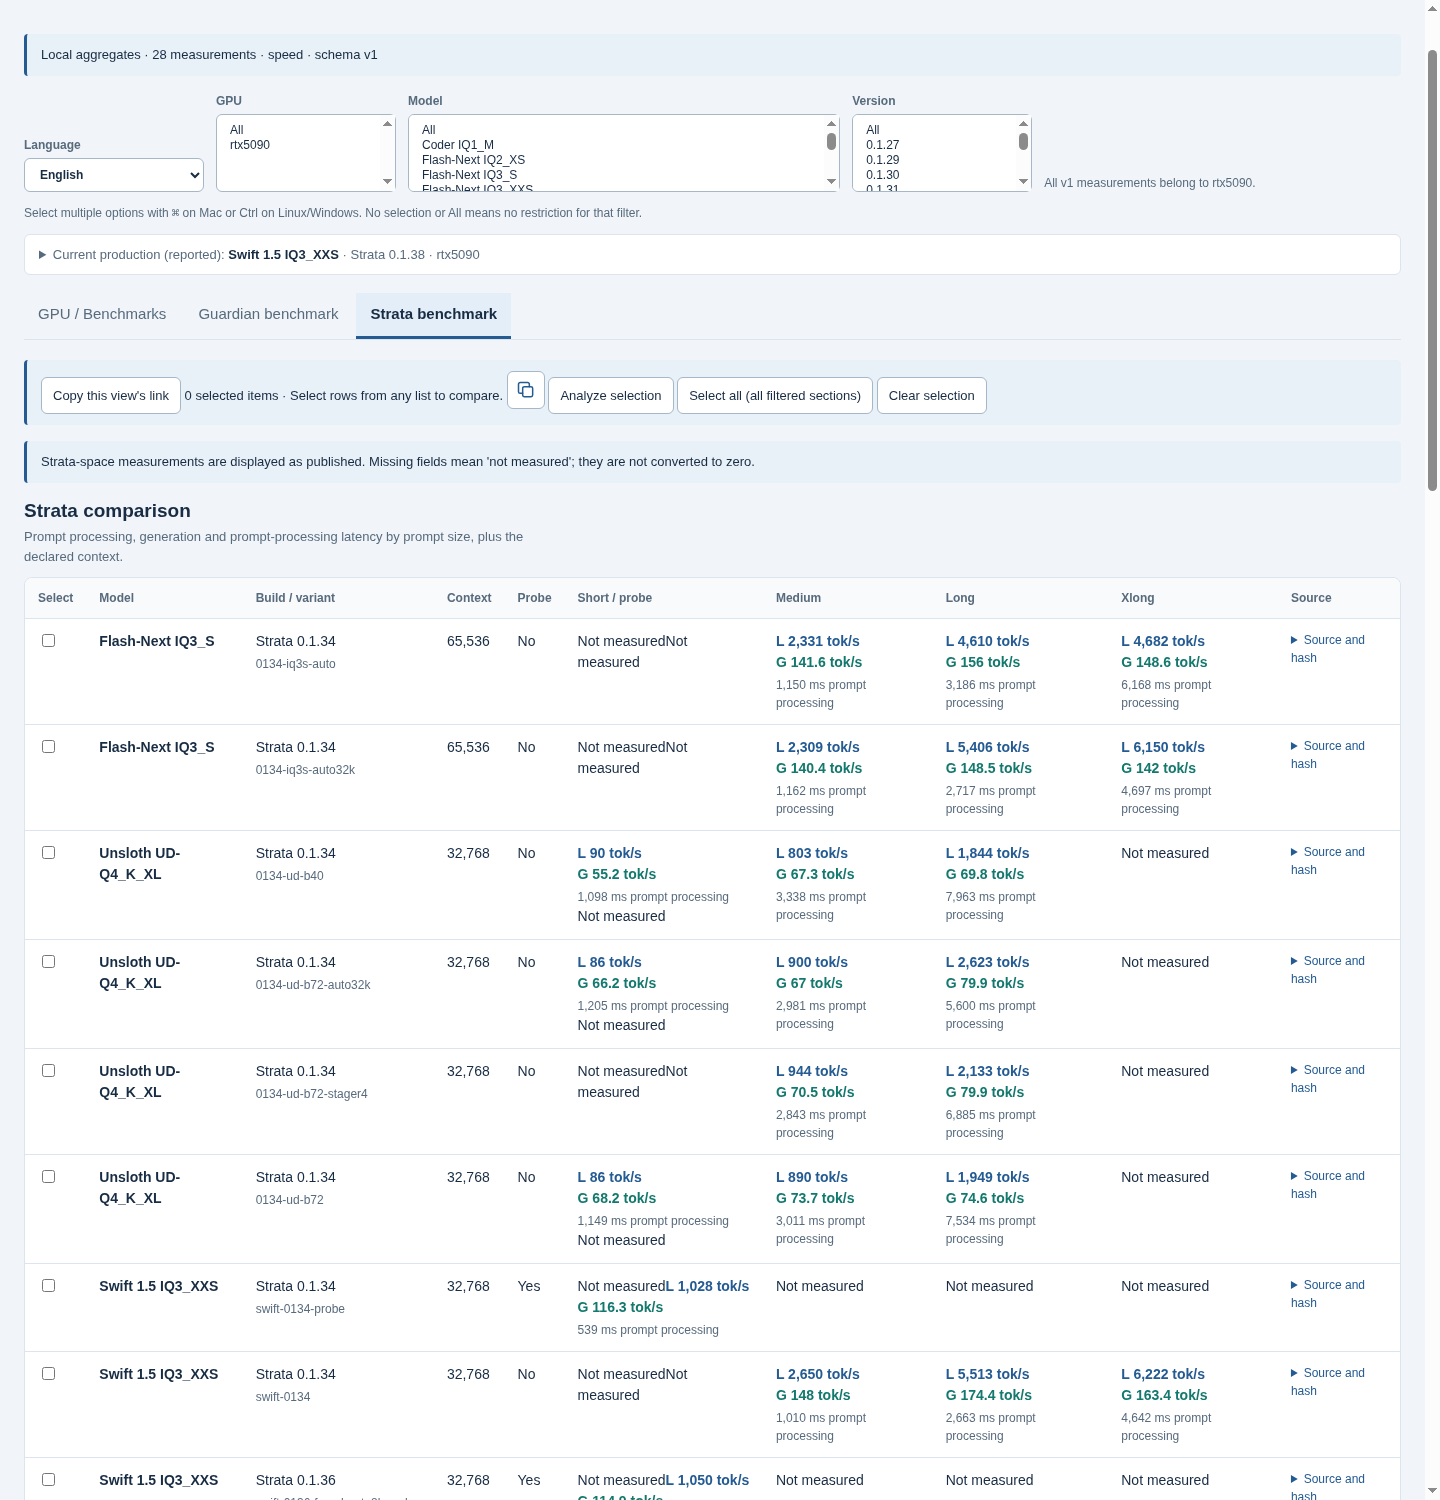1440x1500 pixels.
Task: Click the page scrollbar's down arrow
Action: pyautogui.click(x=1432, y=1491)
